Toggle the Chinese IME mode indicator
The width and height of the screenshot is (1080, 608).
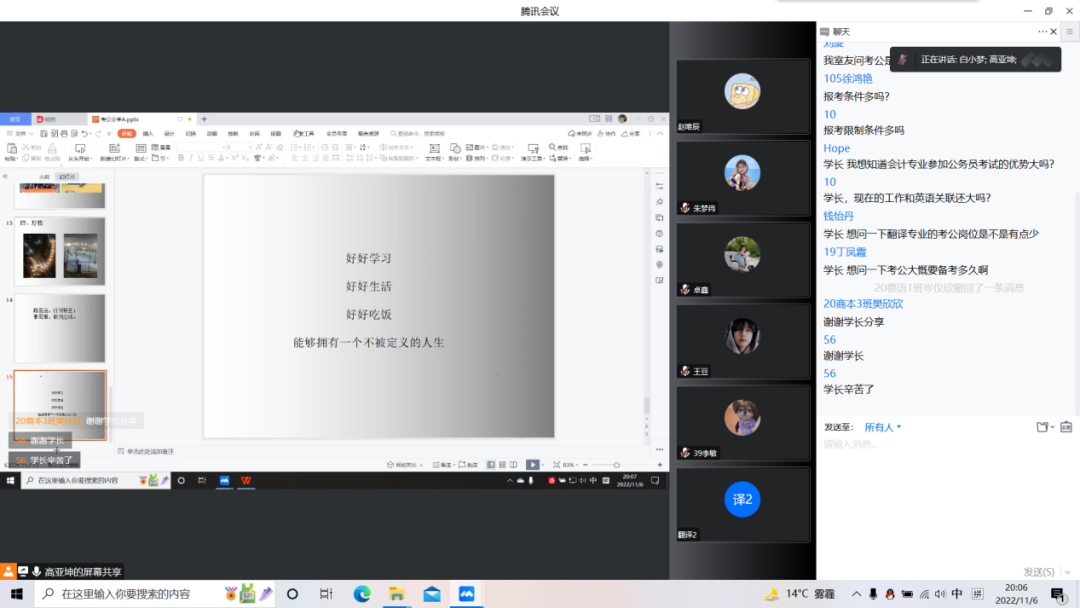click(957, 594)
